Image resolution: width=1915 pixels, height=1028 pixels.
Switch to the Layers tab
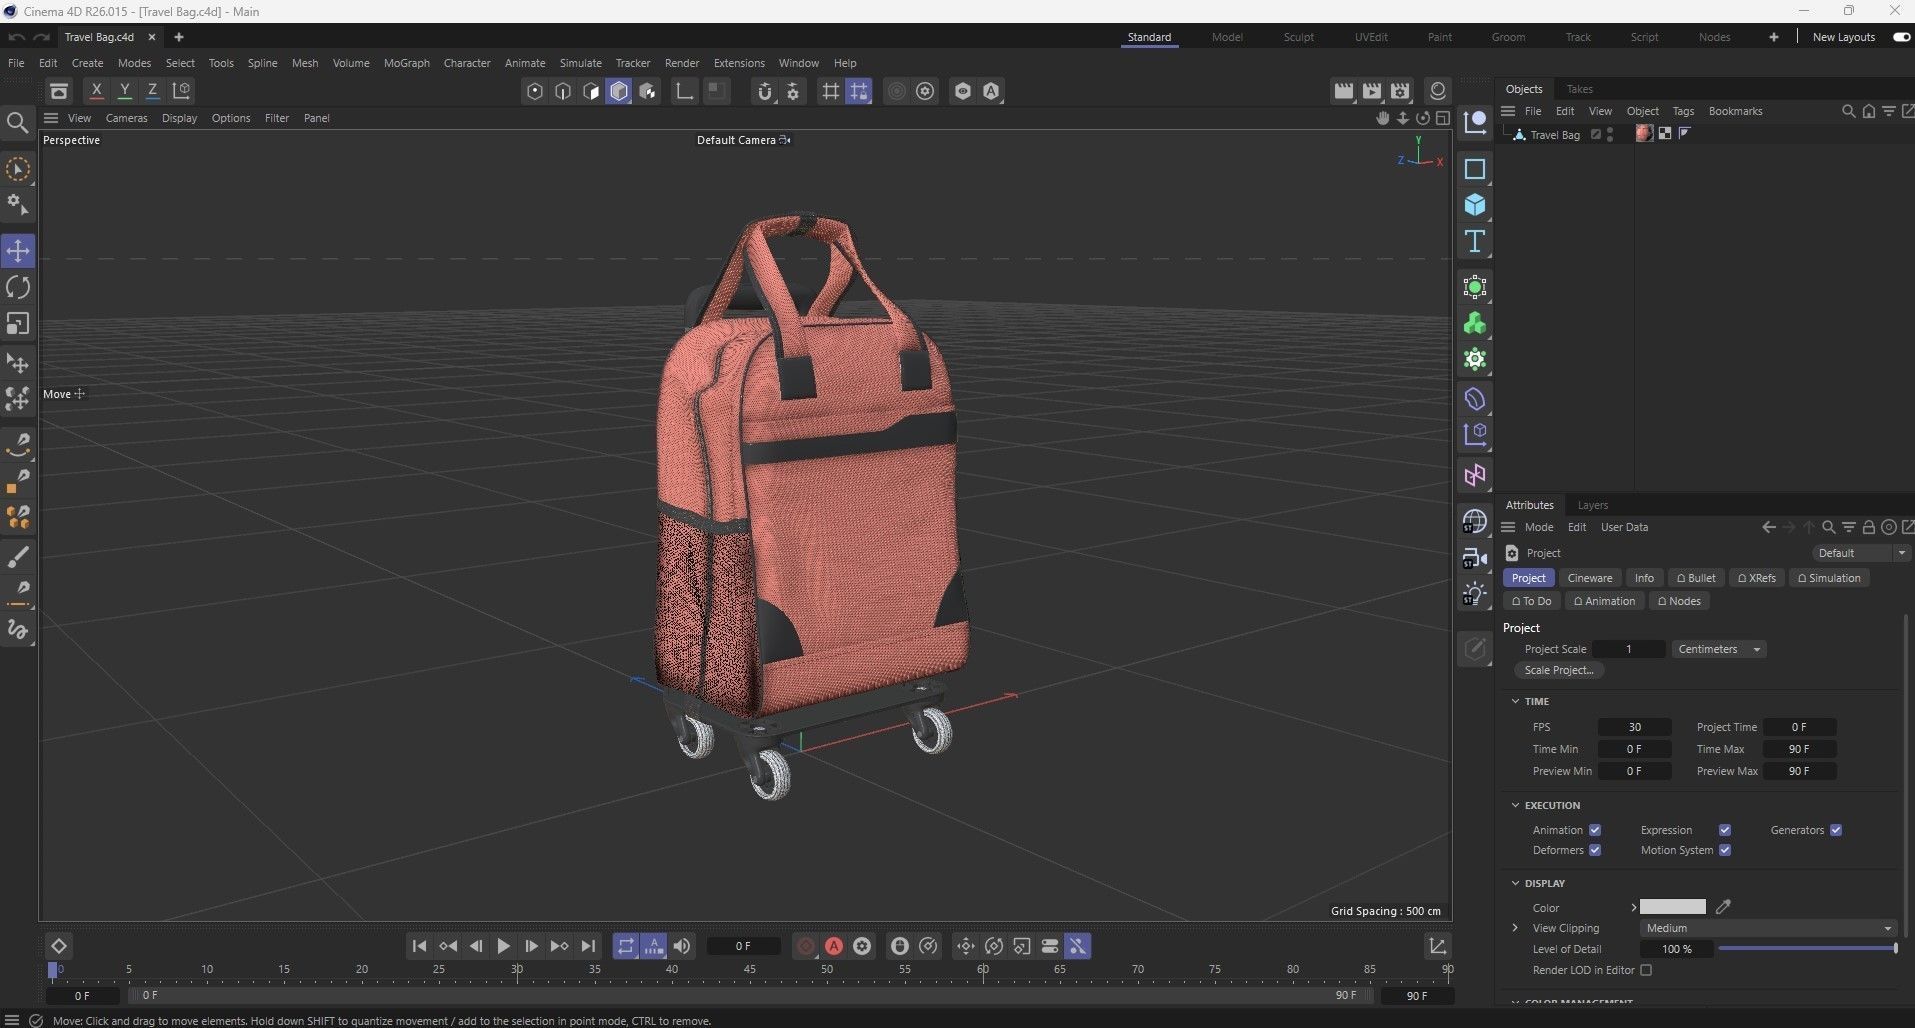(1592, 505)
